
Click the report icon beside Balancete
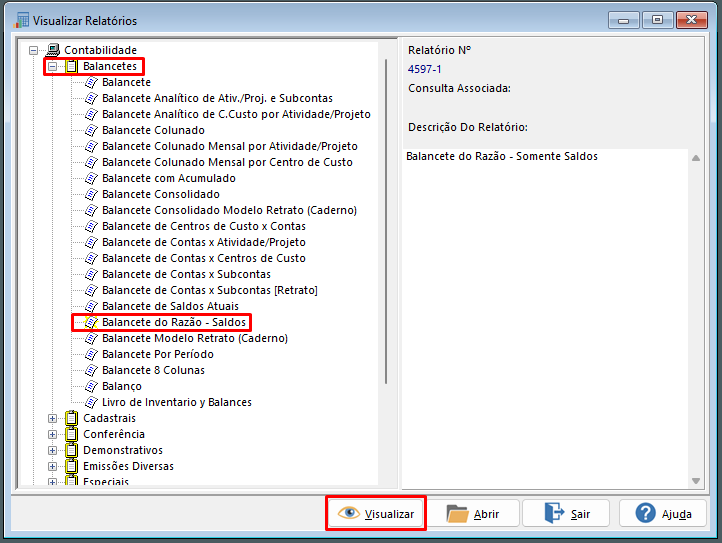tap(91, 82)
